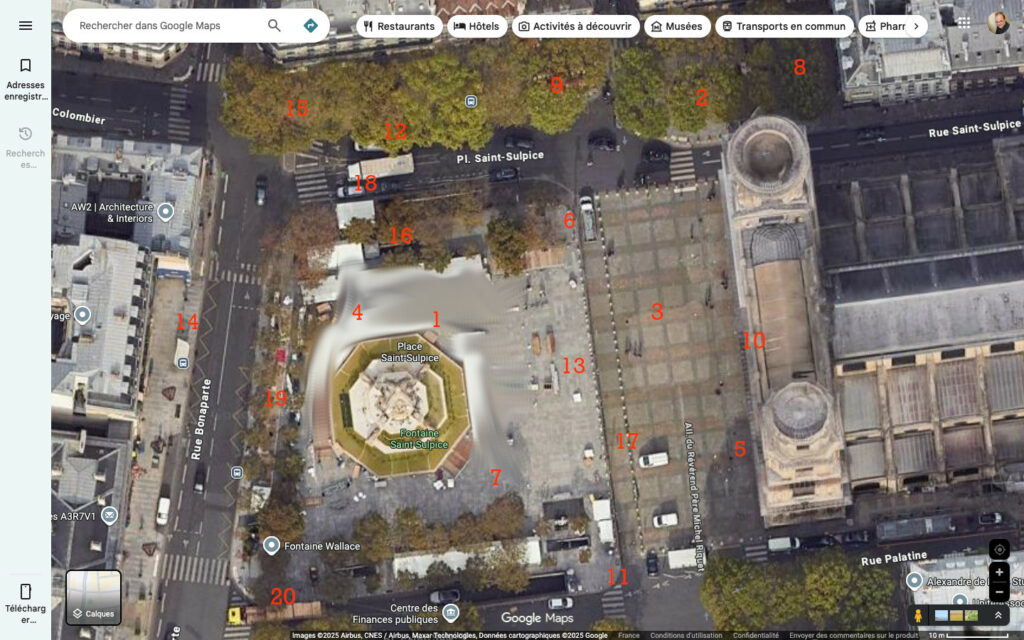Open the Google apps grid
Screen dimensions: 1024x640
click(963, 22)
